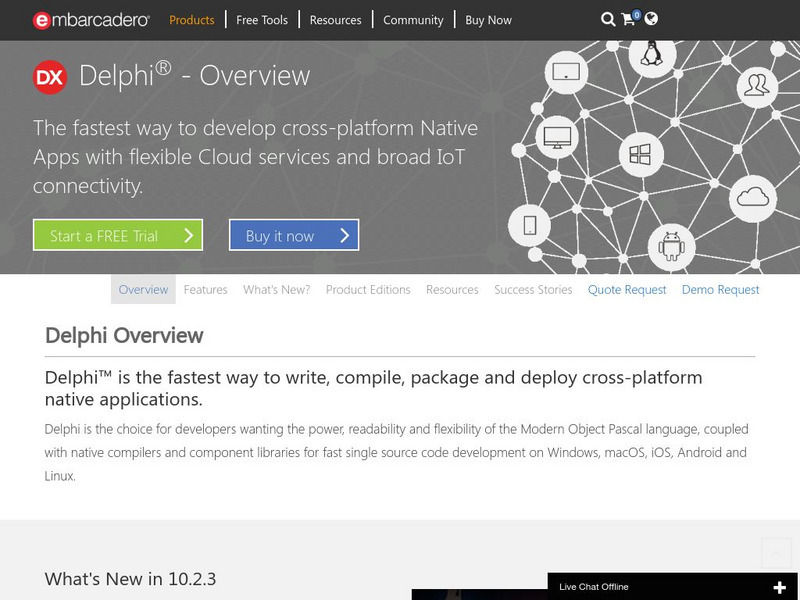Click the cart item count badge

click(x=637, y=14)
